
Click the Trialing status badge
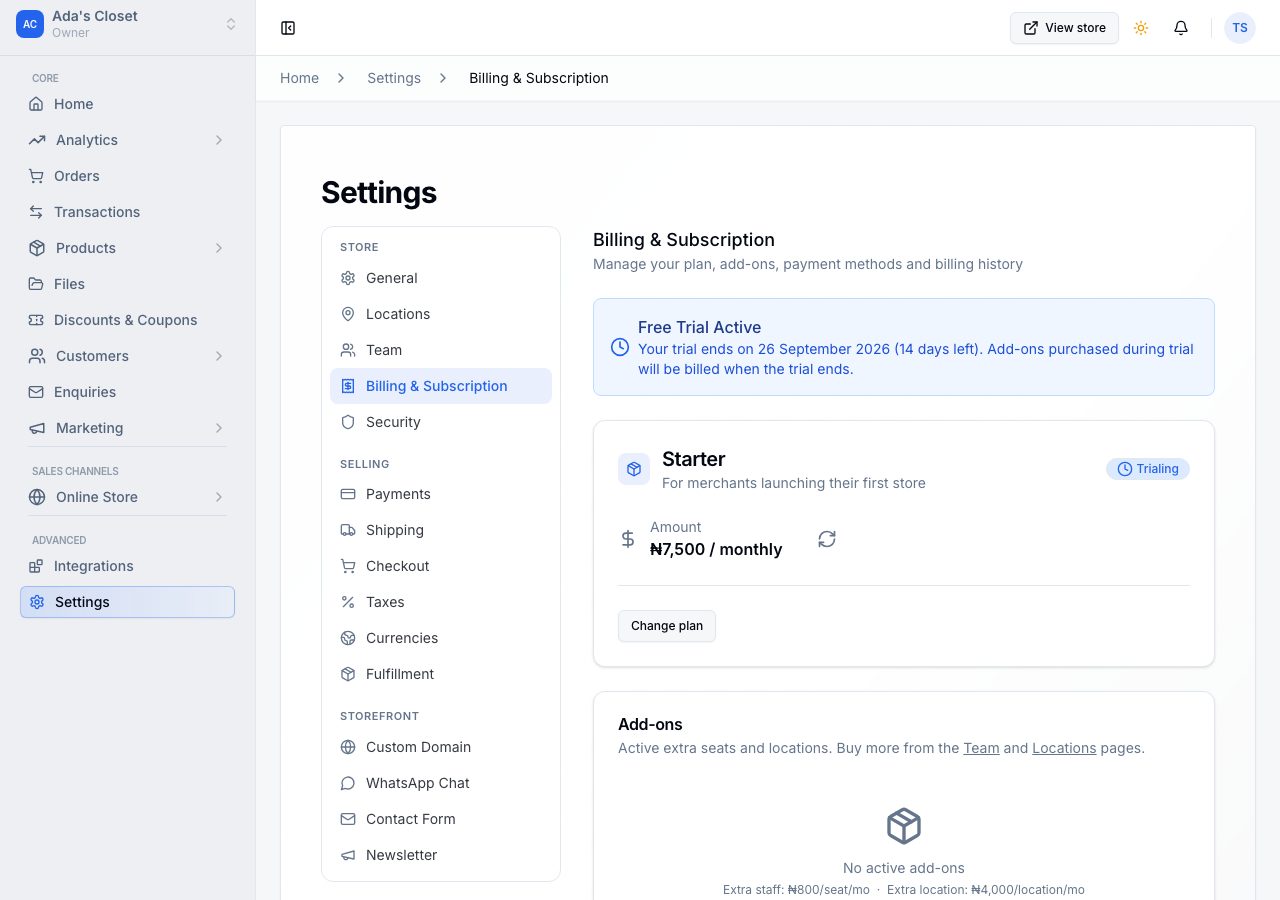pos(1148,469)
